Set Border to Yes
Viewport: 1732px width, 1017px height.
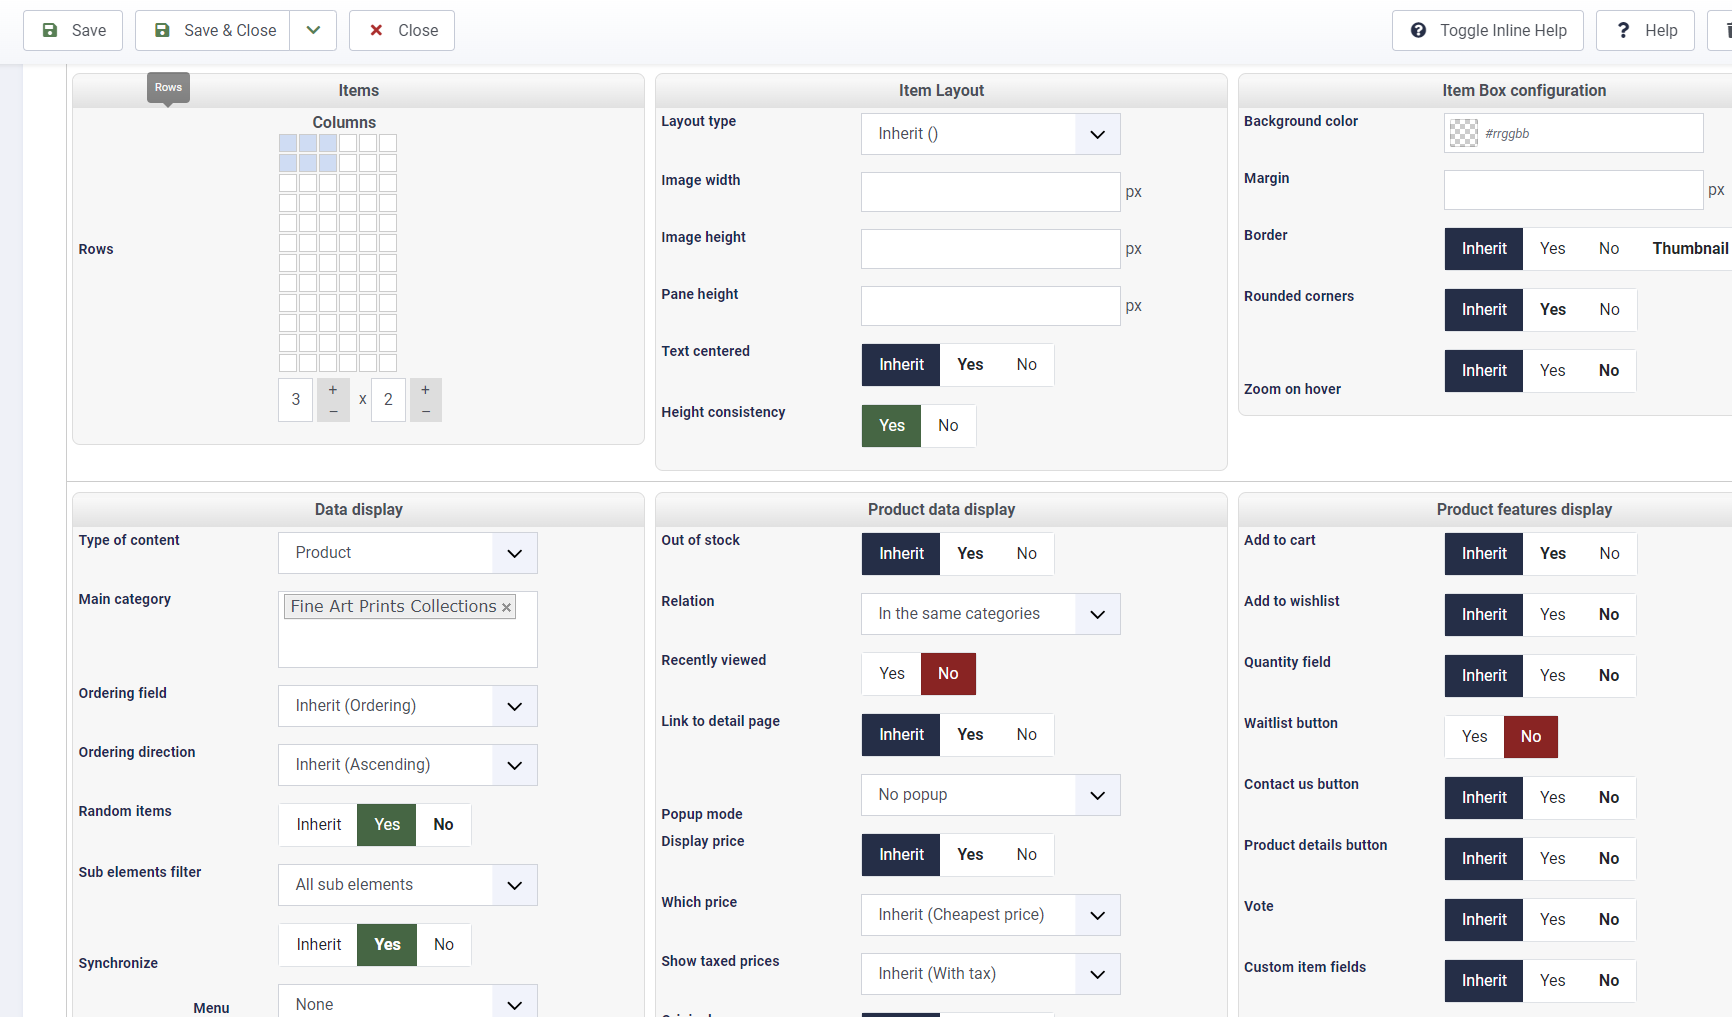coord(1553,249)
